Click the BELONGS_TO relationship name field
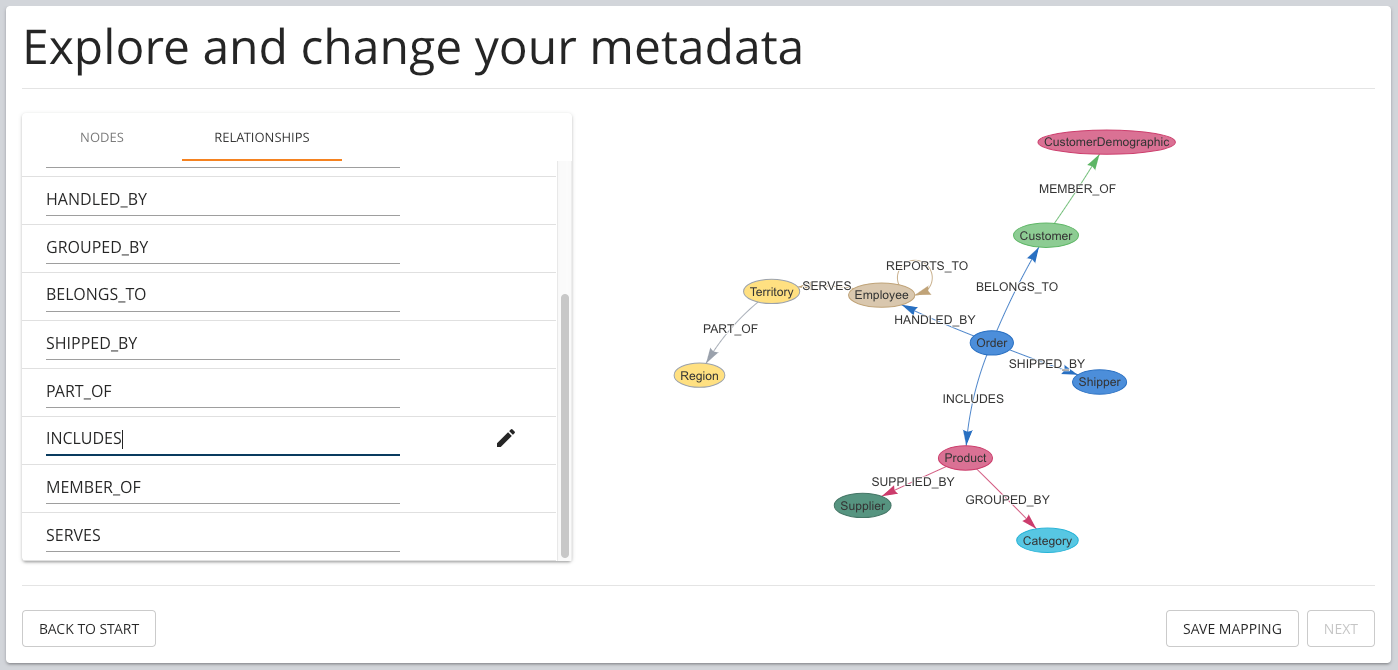 tap(223, 296)
